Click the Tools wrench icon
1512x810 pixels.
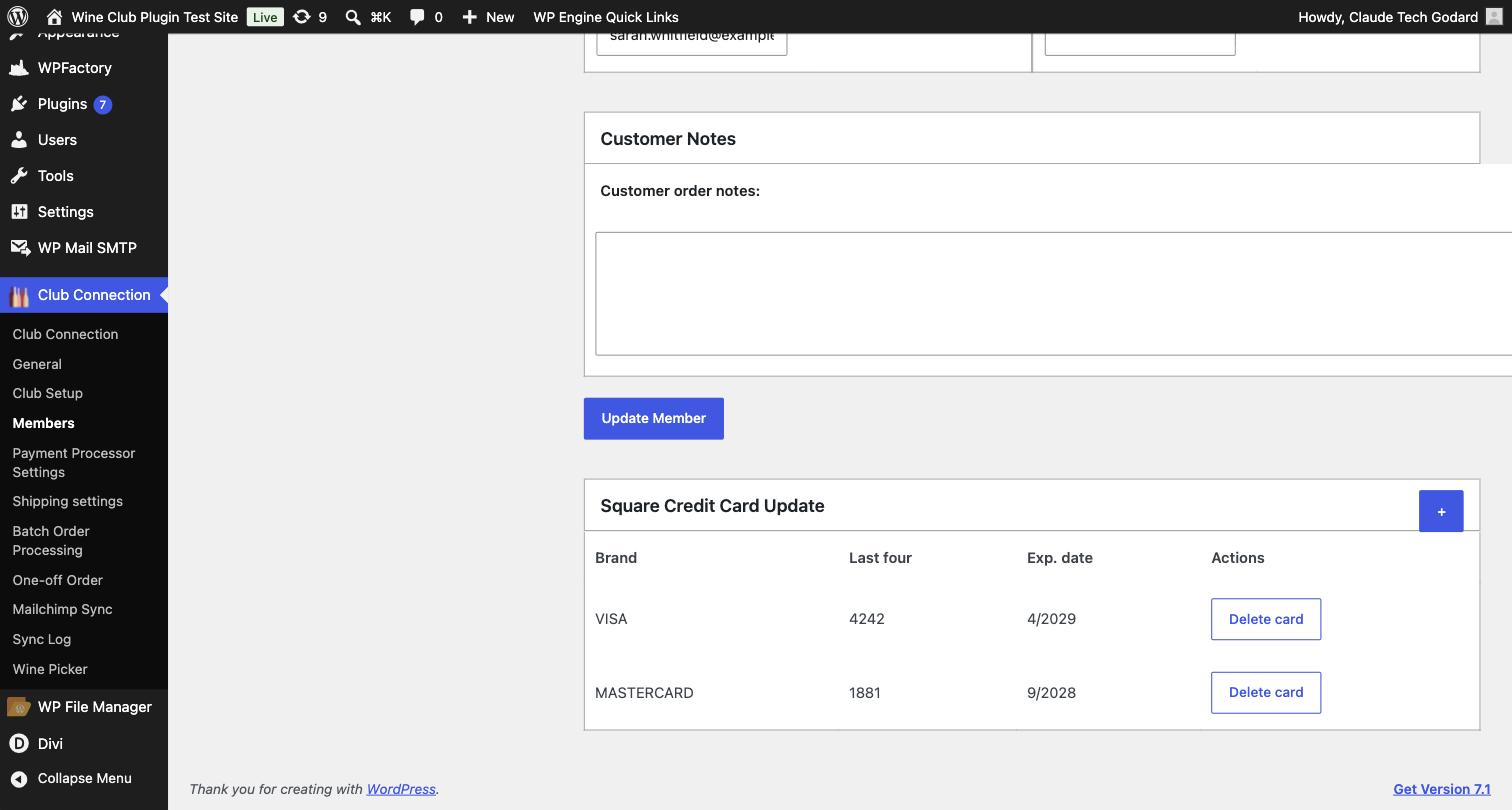click(19, 176)
